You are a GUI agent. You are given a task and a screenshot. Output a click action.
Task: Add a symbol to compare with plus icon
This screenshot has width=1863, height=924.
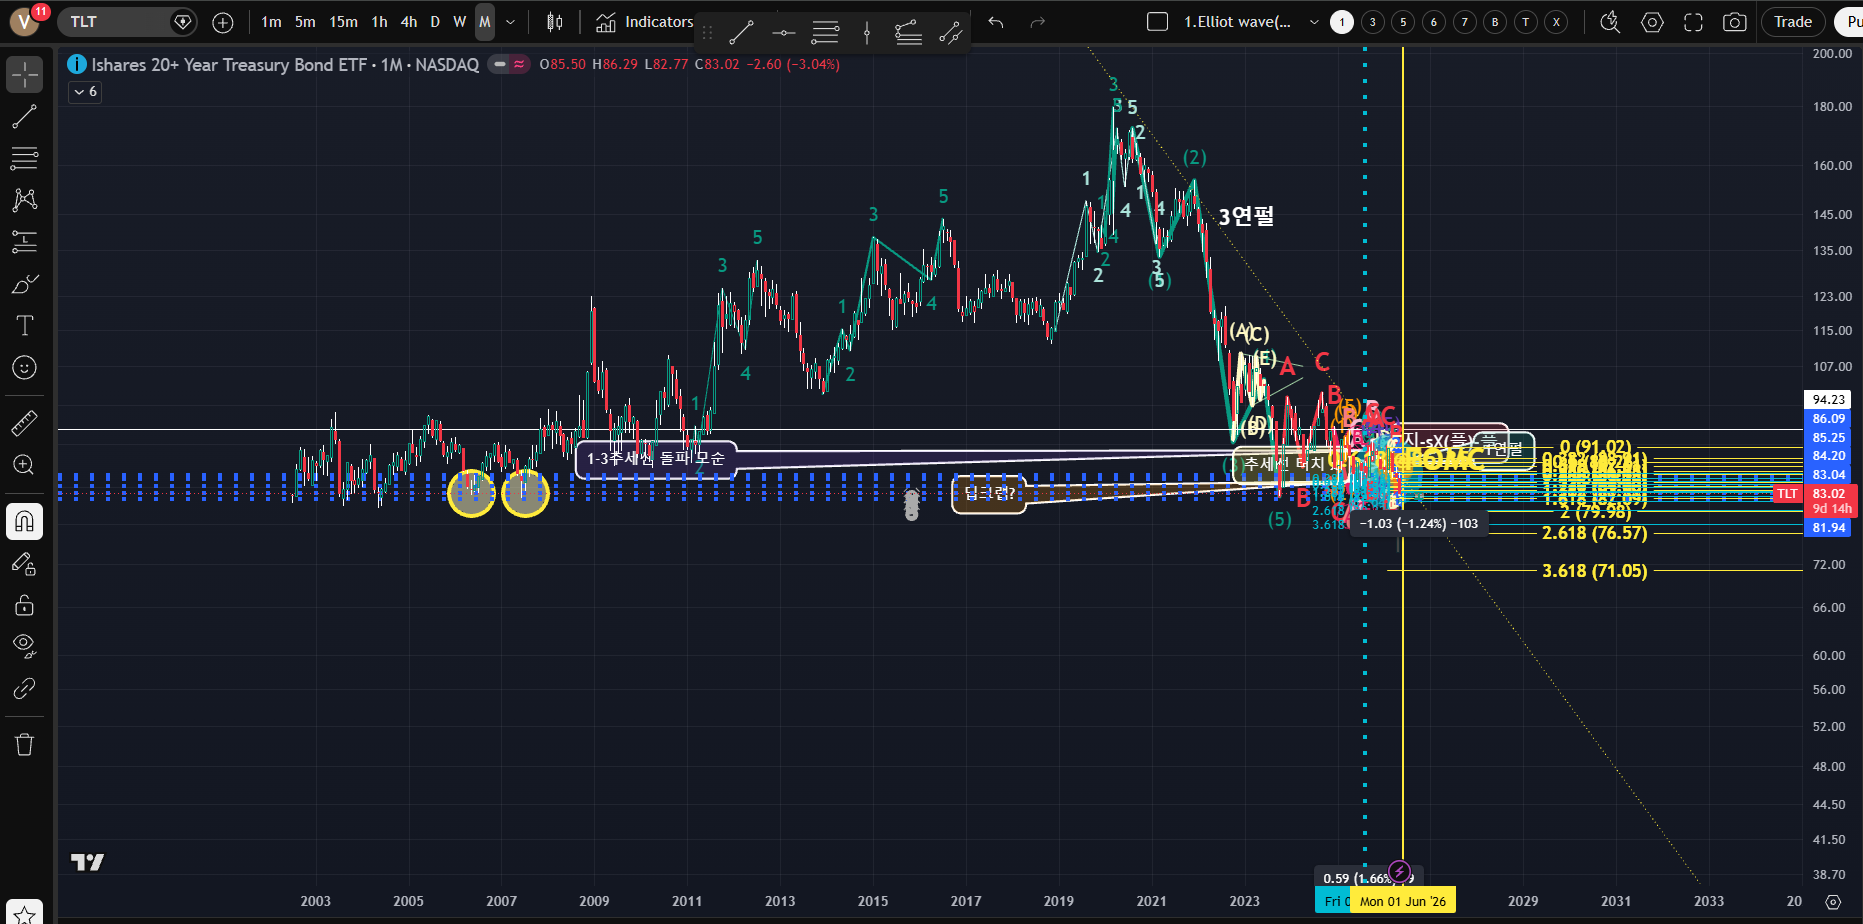point(223,22)
